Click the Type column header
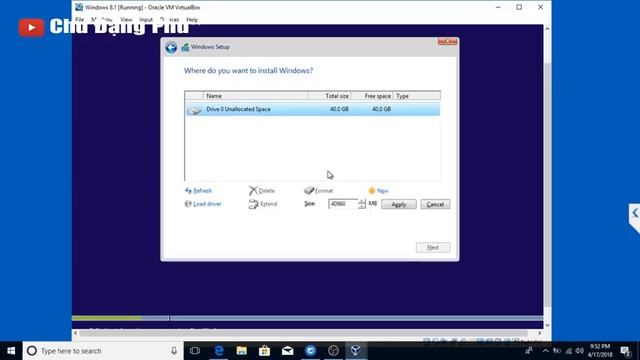640x360 pixels. 417,96
